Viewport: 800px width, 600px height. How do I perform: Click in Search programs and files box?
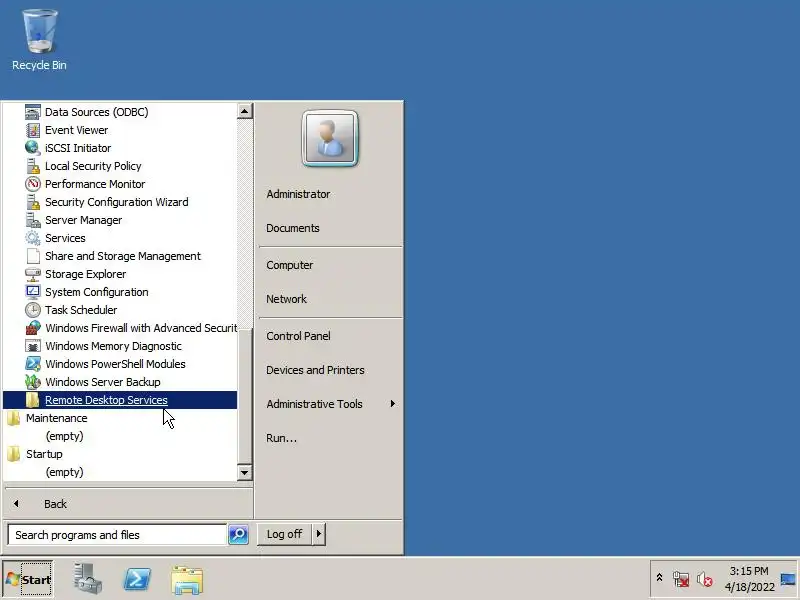pos(117,535)
